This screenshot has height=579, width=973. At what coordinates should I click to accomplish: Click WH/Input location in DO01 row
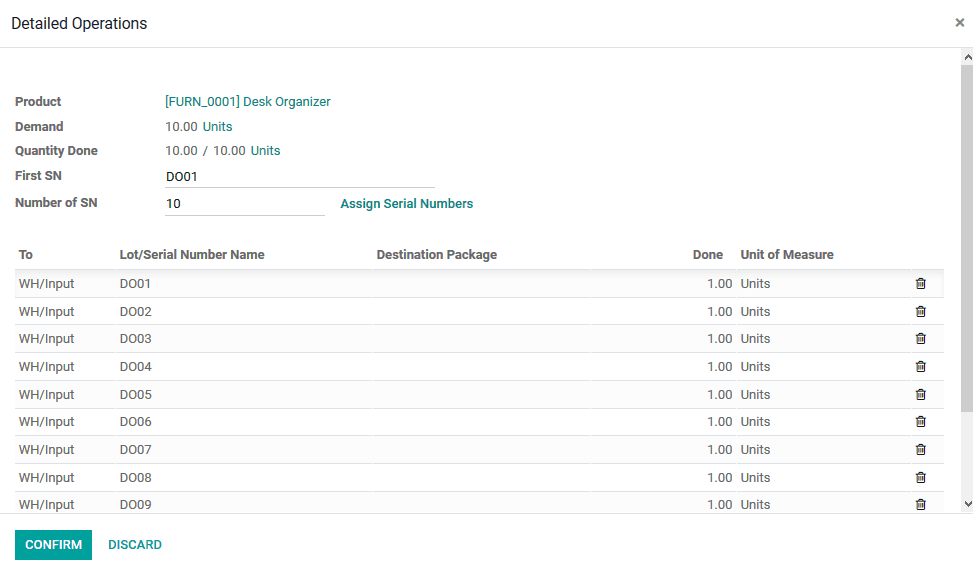click(47, 284)
